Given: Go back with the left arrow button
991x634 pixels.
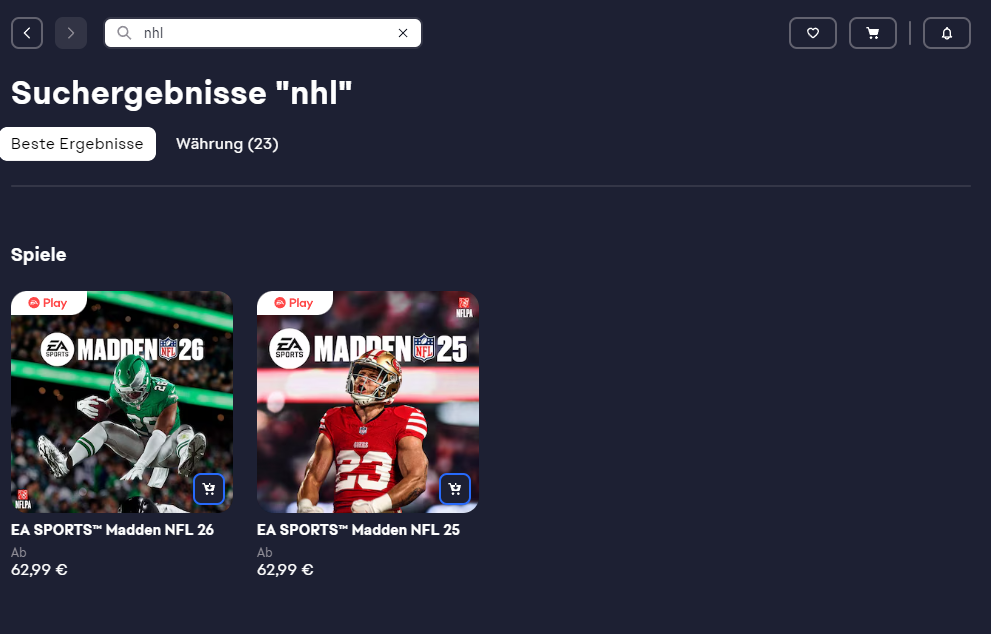Looking at the screenshot, I should click(27, 34).
